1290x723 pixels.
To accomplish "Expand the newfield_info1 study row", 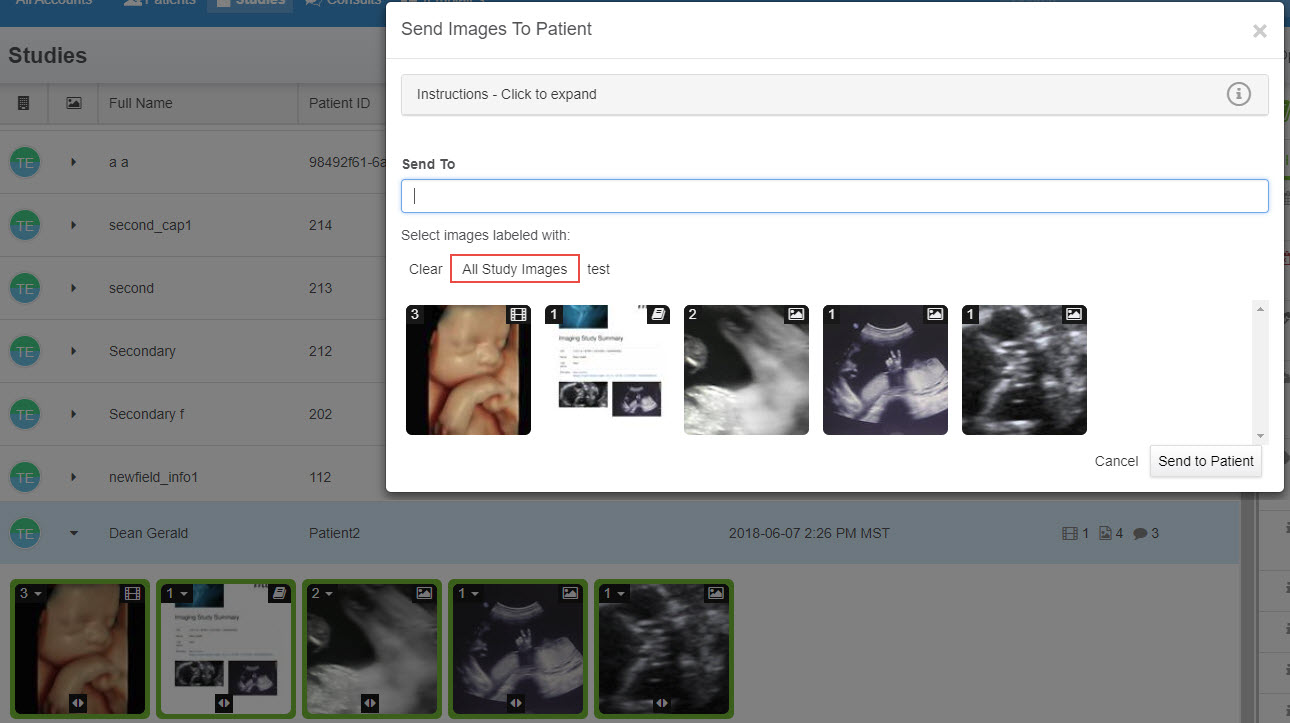I will point(73,477).
